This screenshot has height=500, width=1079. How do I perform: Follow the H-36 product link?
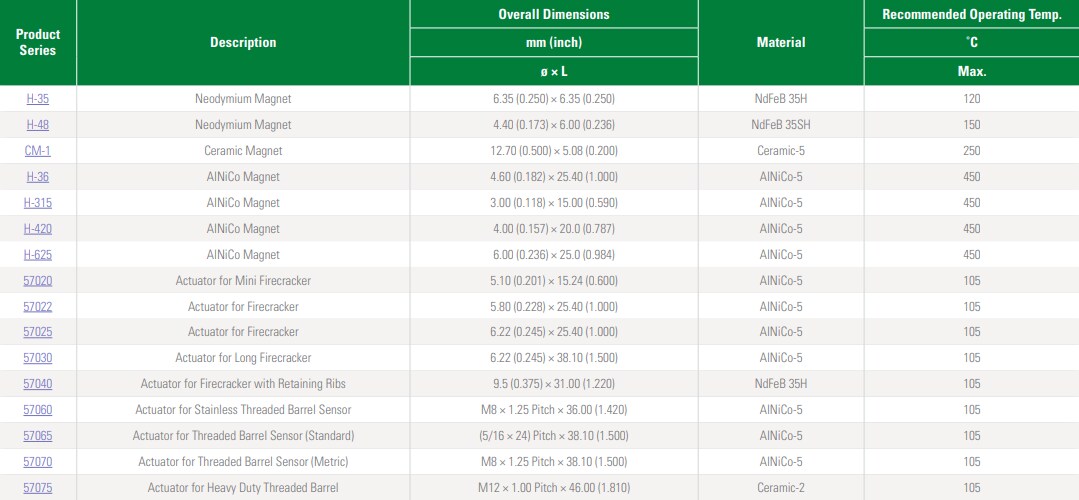click(37, 177)
